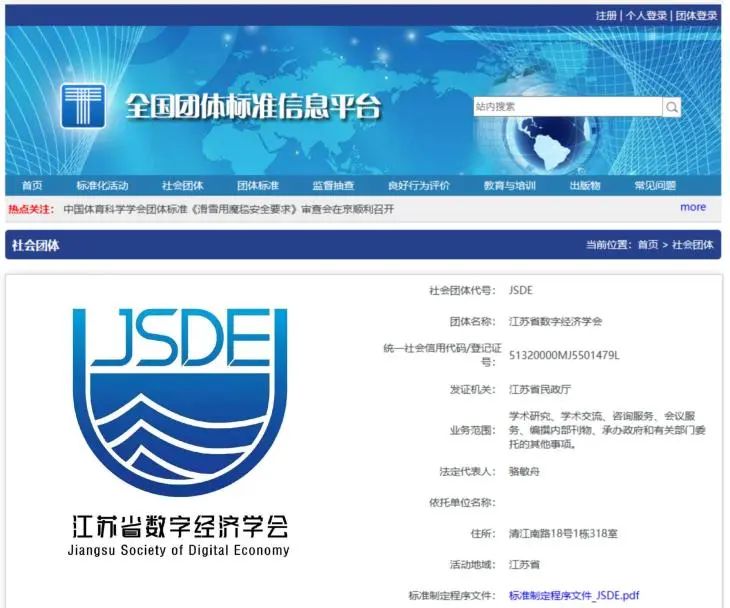Viewport: 730px width, 608px height.
Task: Click the 全国团体标准信息平台 site title
Action: point(253,107)
